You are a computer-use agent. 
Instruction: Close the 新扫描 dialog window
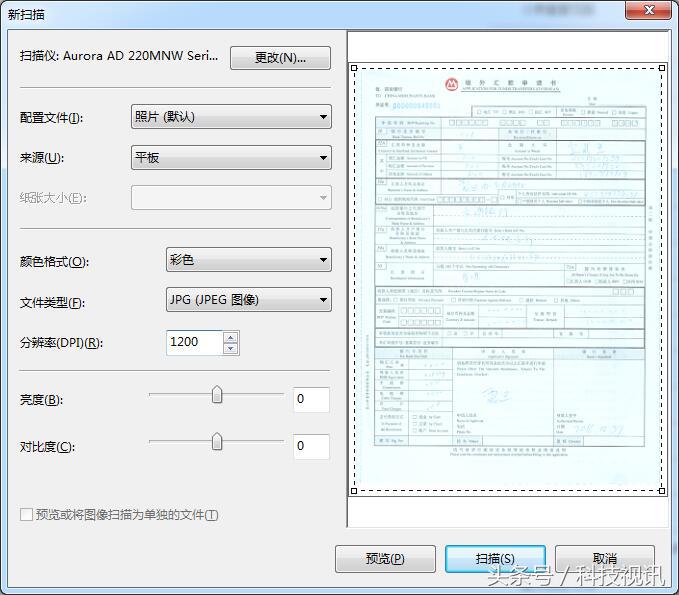(x=648, y=10)
